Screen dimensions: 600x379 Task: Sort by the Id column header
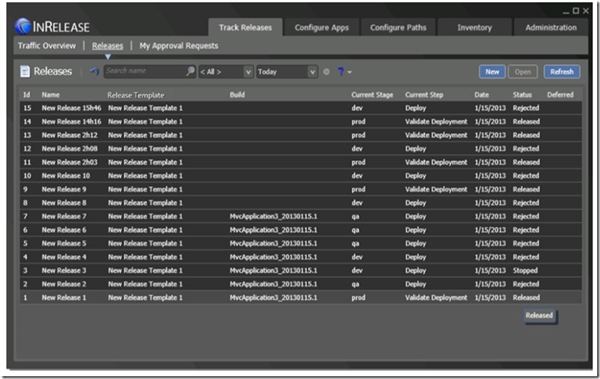tap(26, 95)
